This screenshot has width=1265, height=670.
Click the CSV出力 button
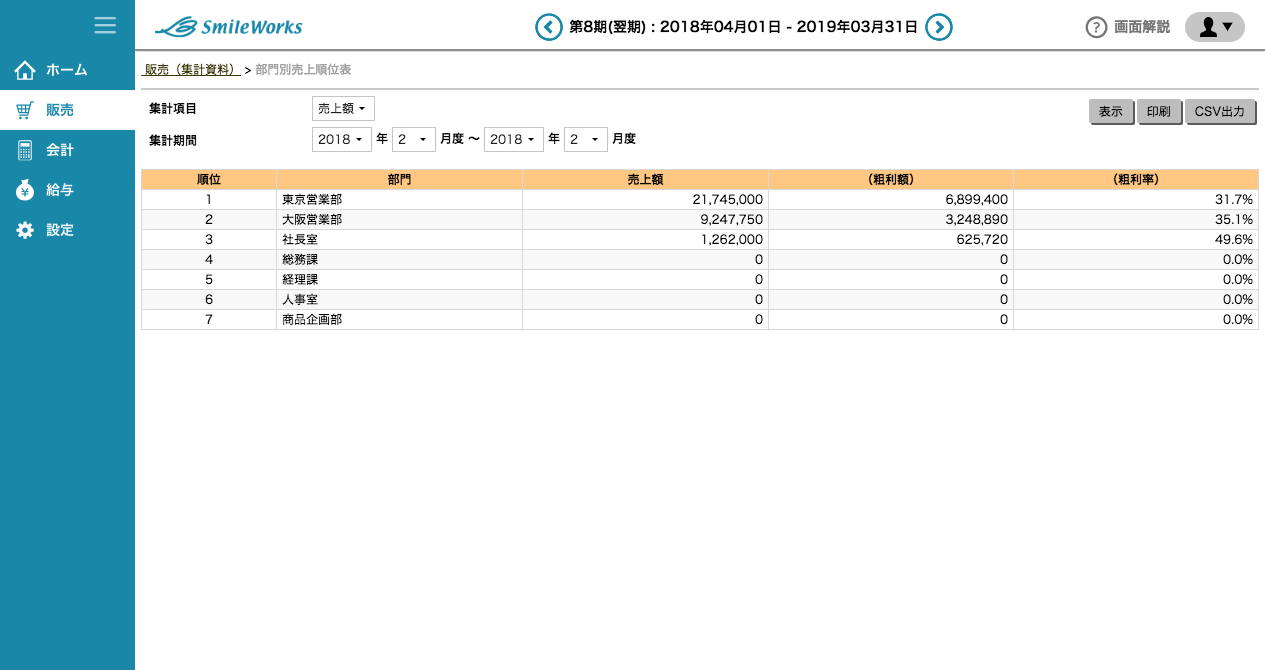click(1220, 112)
